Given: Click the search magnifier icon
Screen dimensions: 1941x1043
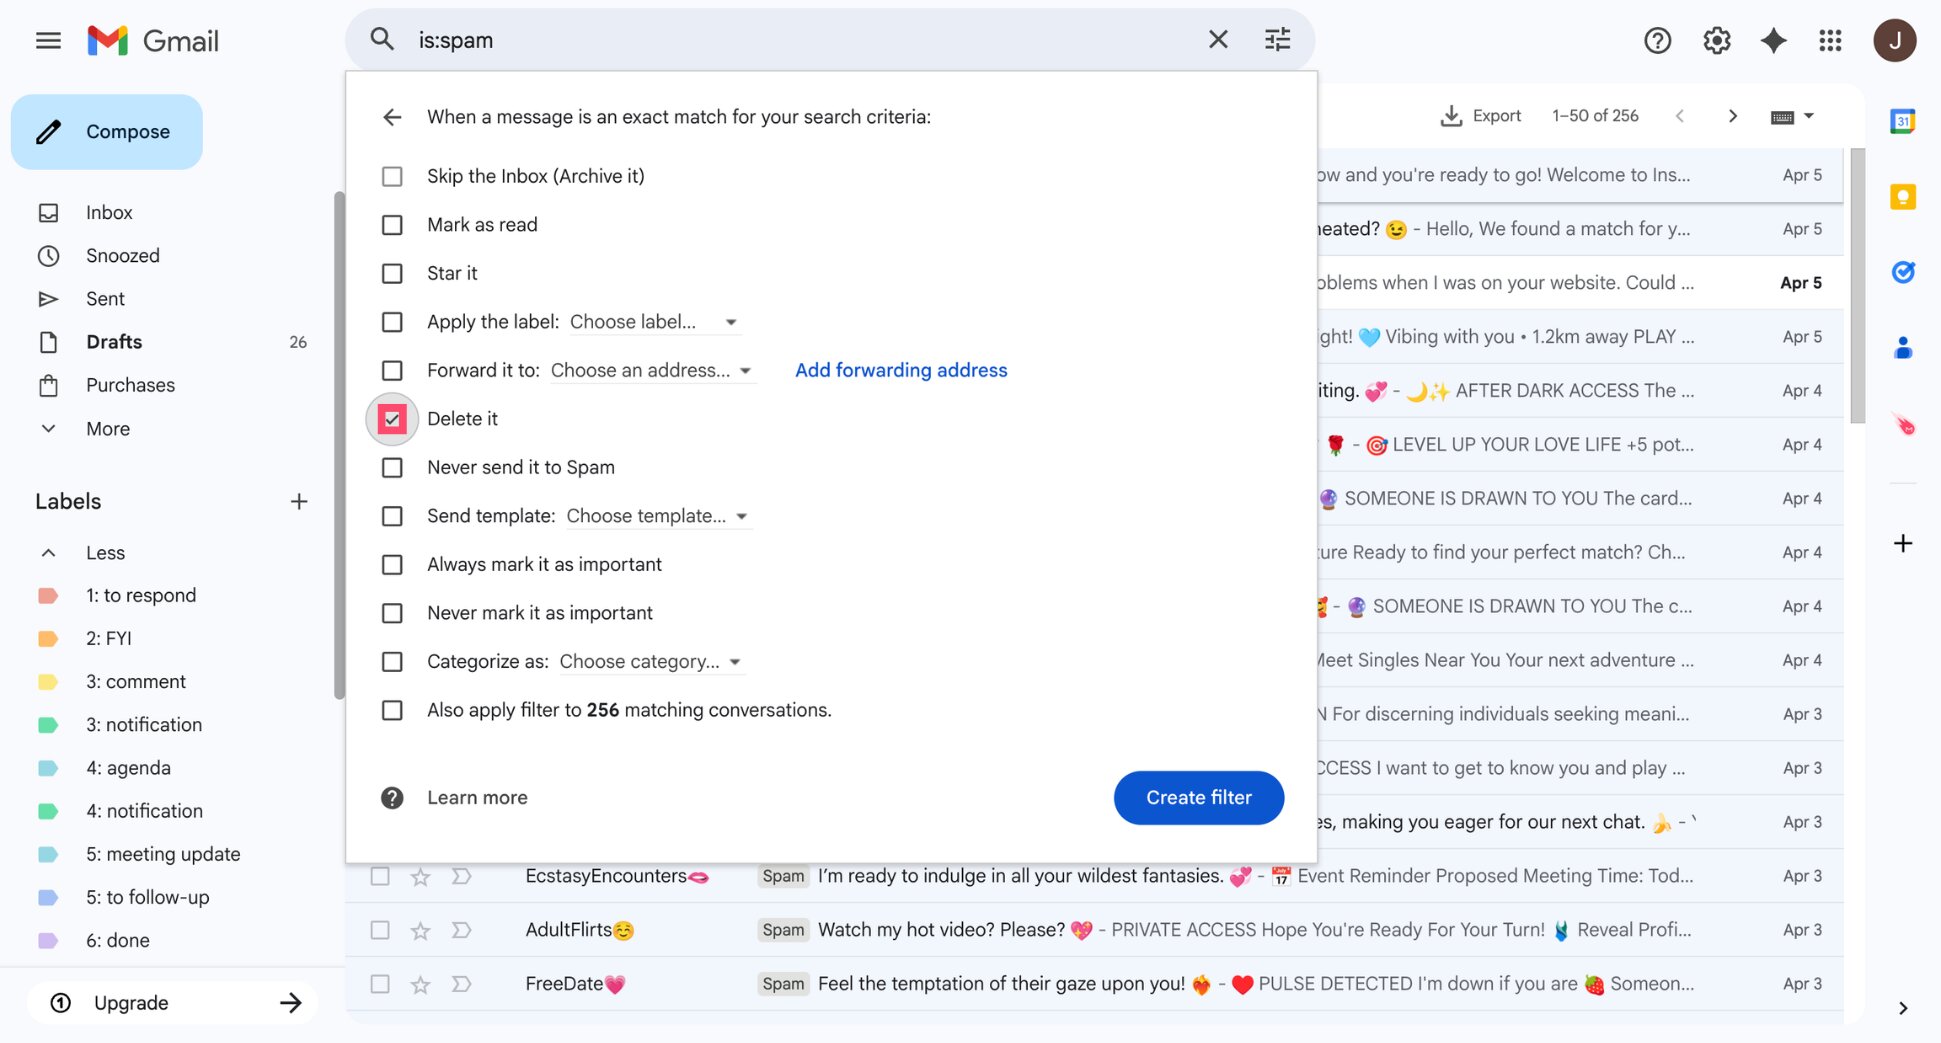Looking at the screenshot, I should tap(382, 40).
